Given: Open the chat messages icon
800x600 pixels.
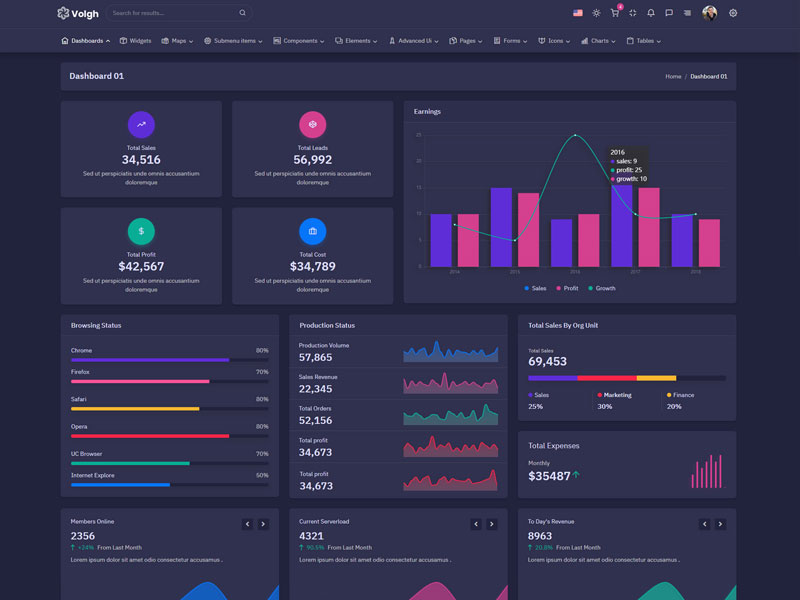Looking at the screenshot, I should coord(669,13).
